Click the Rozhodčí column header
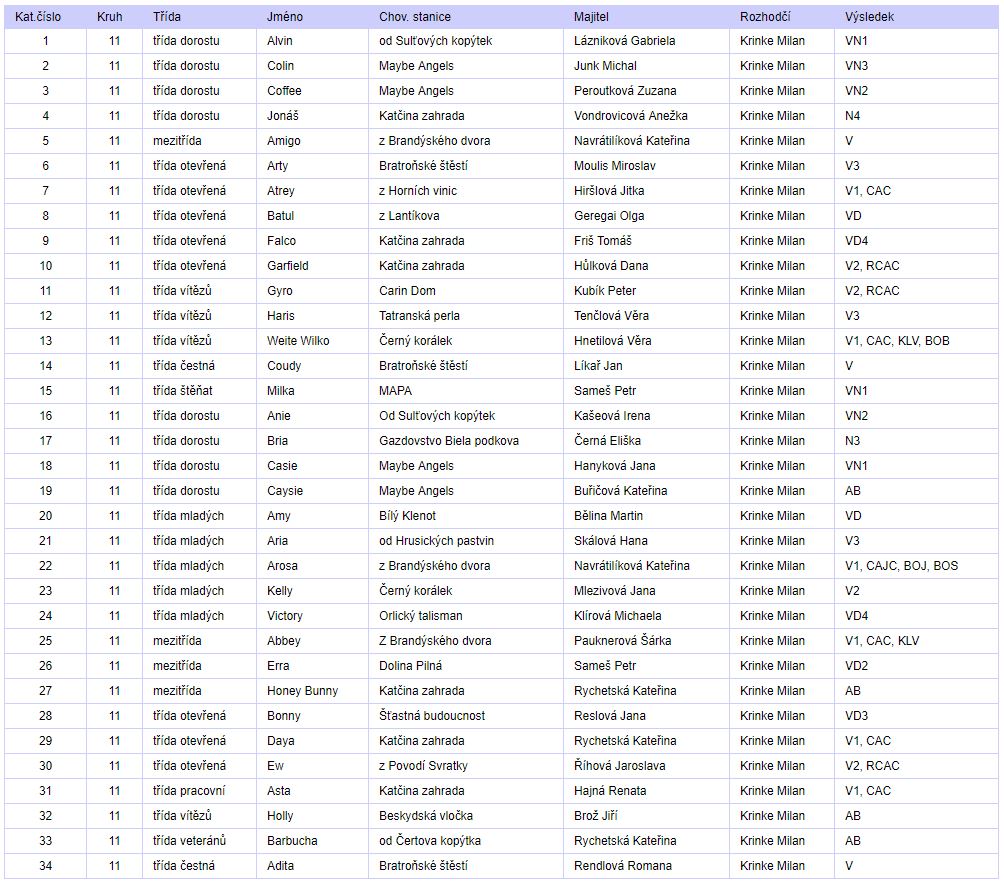 pyautogui.click(x=768, y=17)
